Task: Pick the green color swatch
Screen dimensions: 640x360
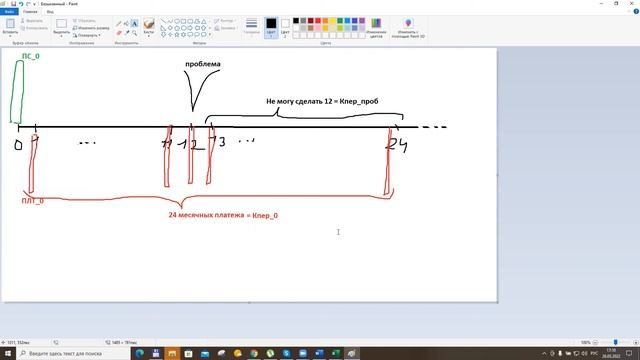Action: click(x=340, y=21)
